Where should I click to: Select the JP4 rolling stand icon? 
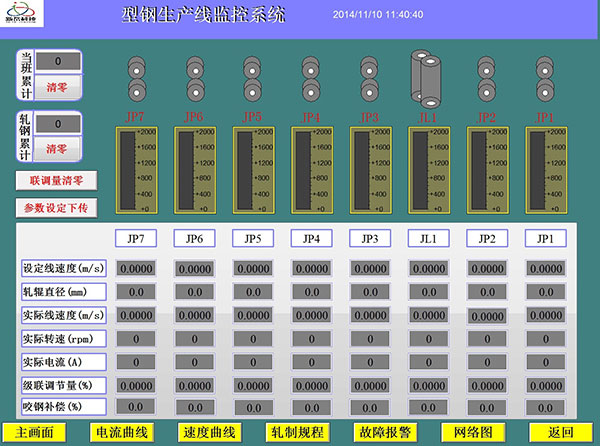point(311,78)
